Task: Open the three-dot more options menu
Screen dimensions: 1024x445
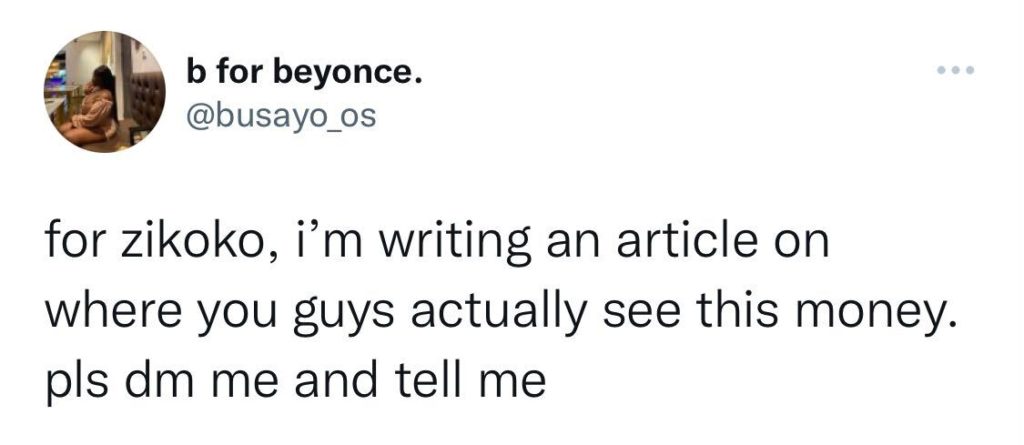Action: click(955, 73)
